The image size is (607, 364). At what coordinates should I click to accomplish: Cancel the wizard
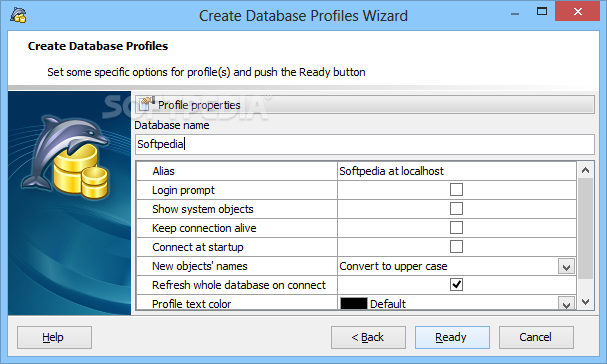(x=536, y=337)
